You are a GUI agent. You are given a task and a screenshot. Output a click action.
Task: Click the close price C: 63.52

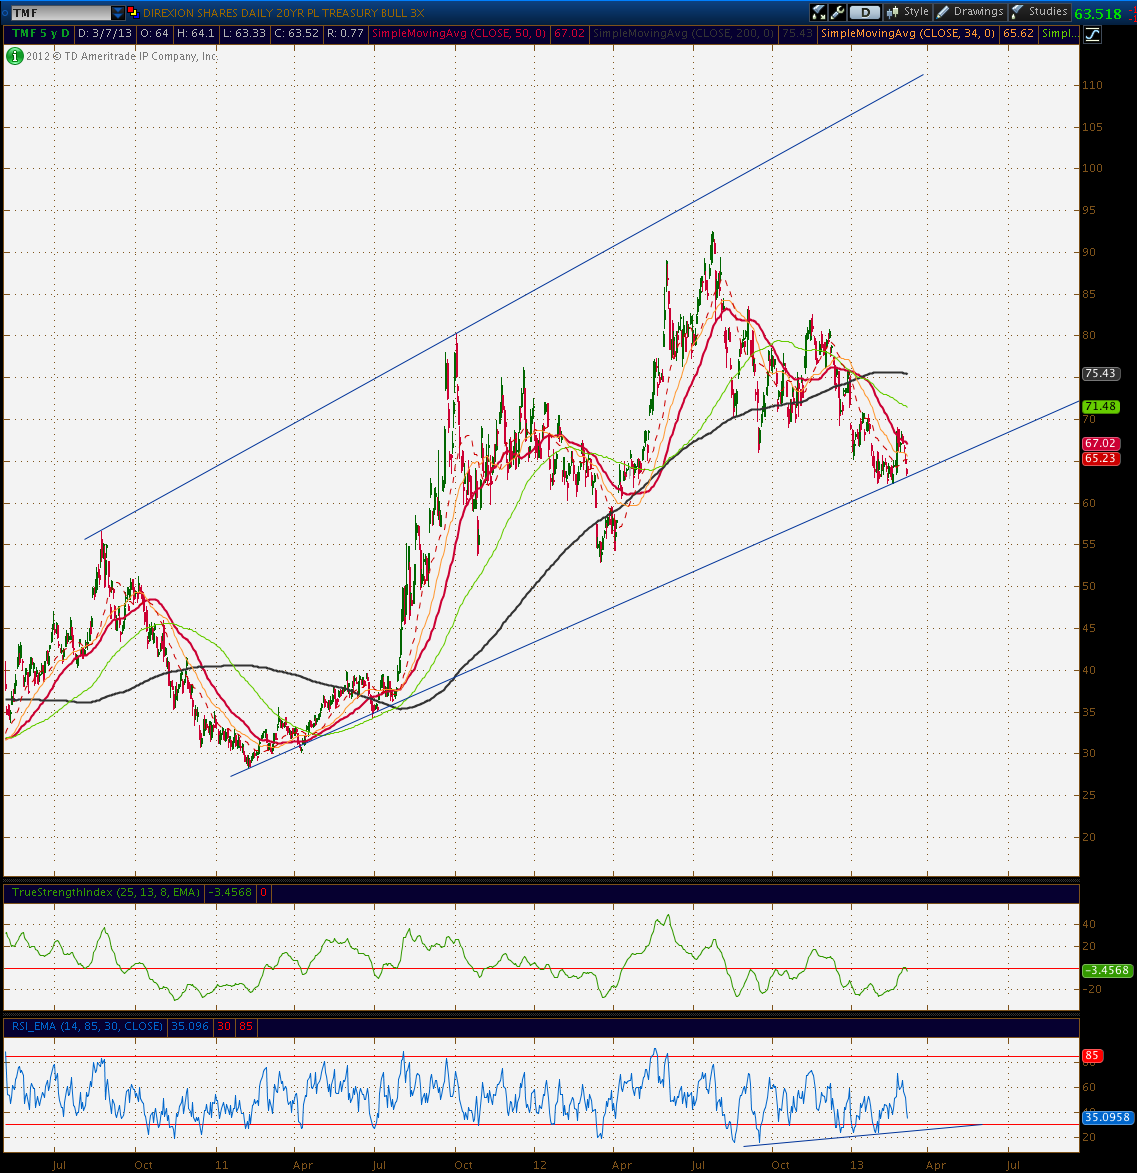(296, 34)
